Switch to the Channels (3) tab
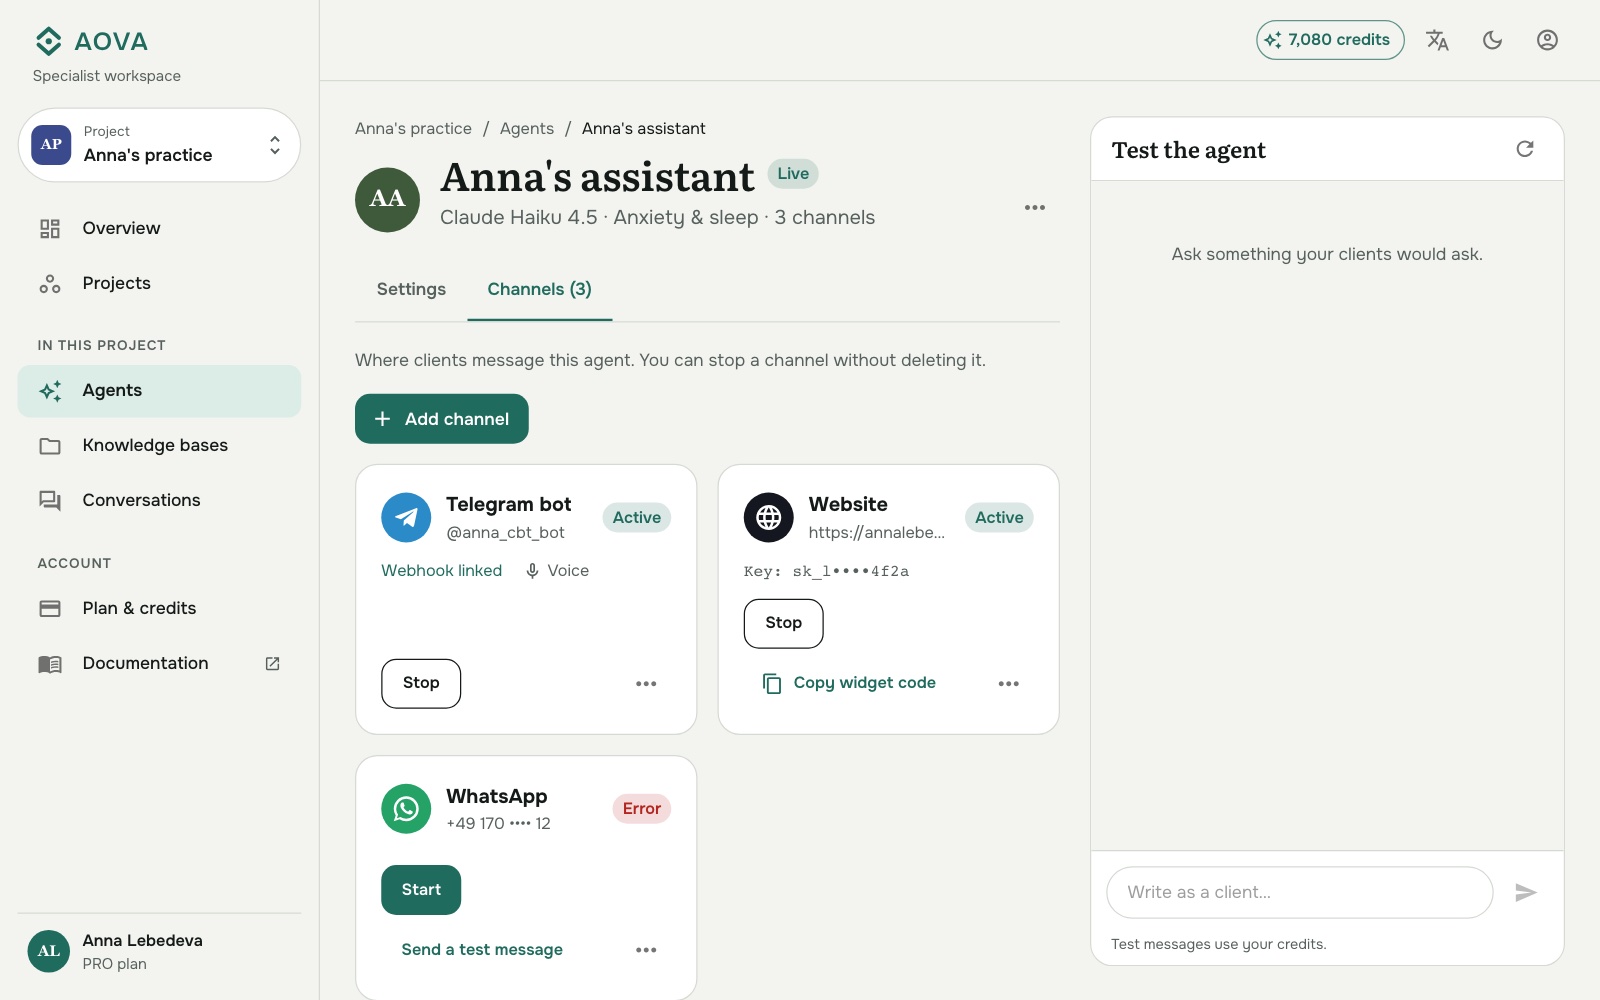This screenshot has height=1000, width=1600. click(x=540, y=290)
